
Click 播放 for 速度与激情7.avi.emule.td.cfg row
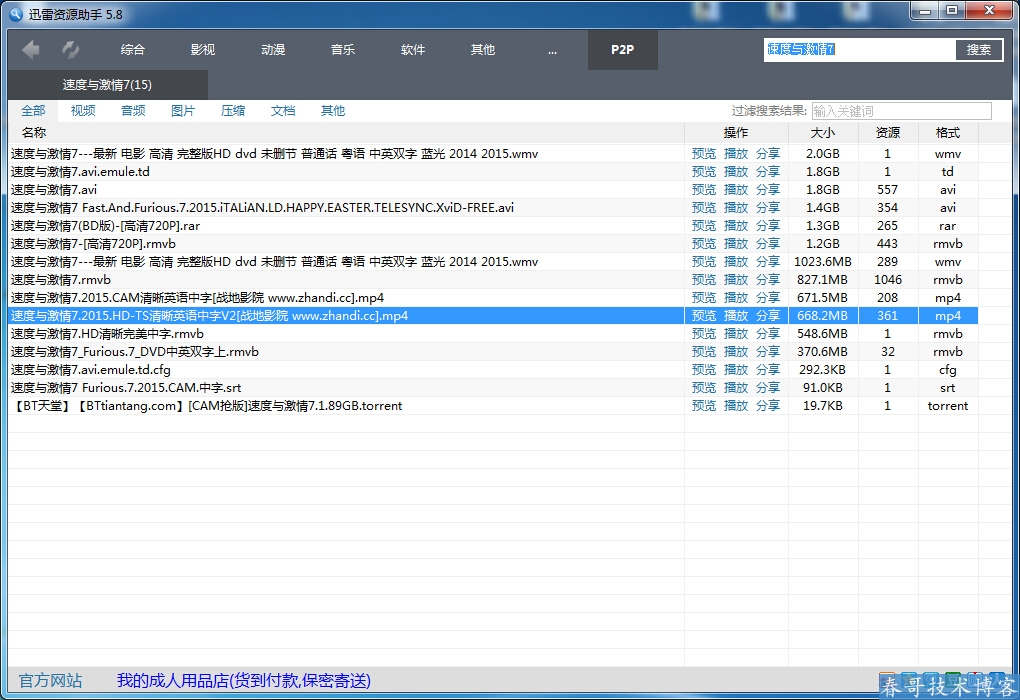[736, 370]
